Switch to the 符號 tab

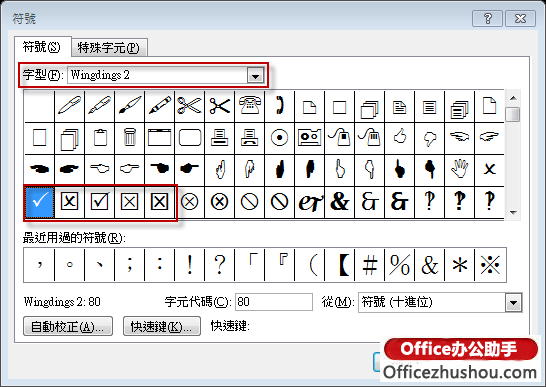42,46
